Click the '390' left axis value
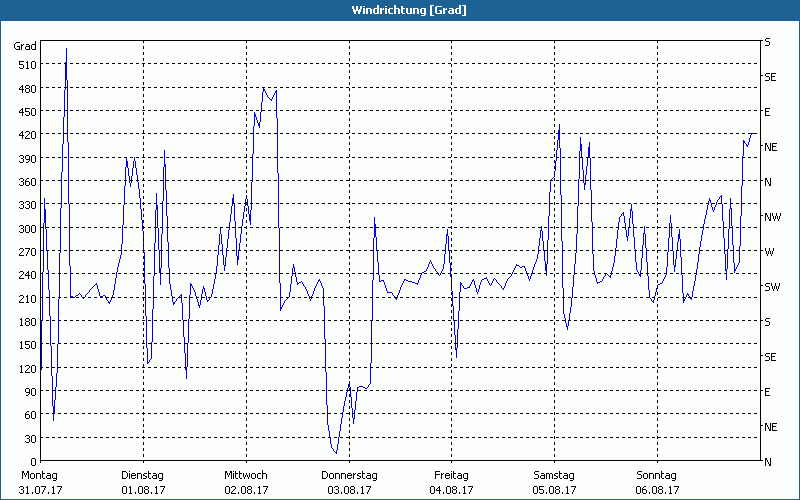 pyautogui.click(x=28, y=159)
